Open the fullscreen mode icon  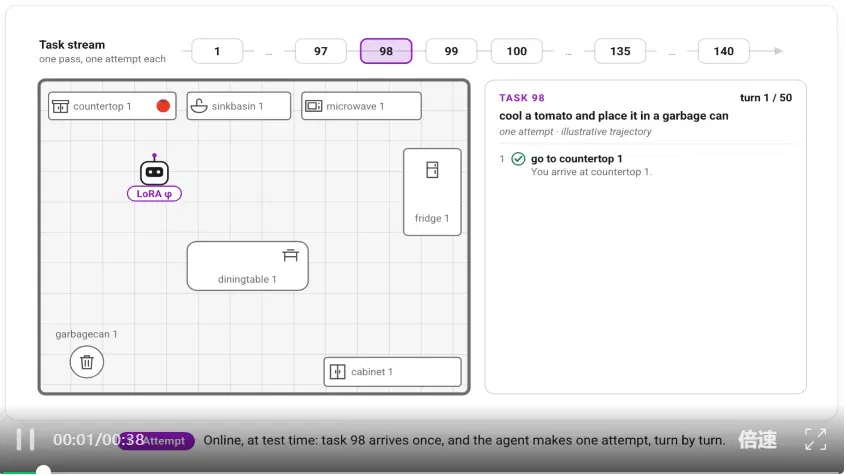click(815, 439)
